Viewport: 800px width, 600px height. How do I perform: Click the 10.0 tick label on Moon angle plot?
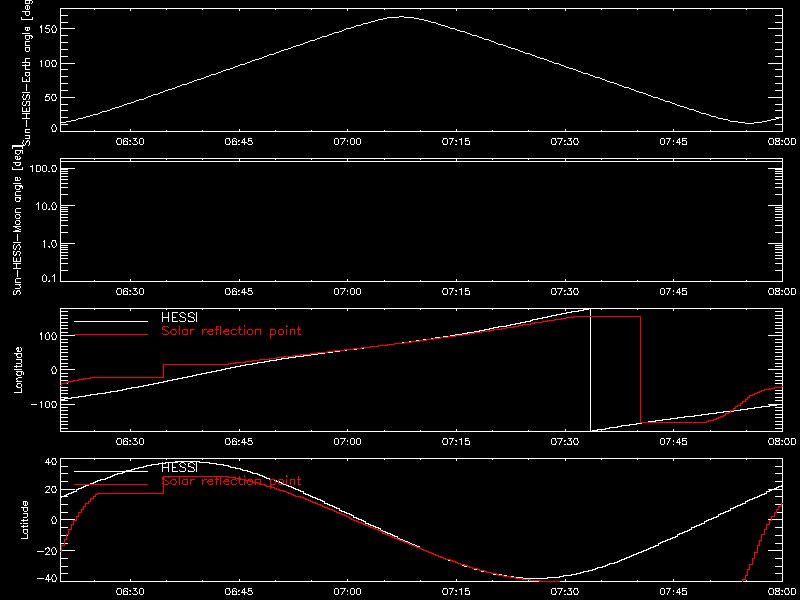click(46, 207)
